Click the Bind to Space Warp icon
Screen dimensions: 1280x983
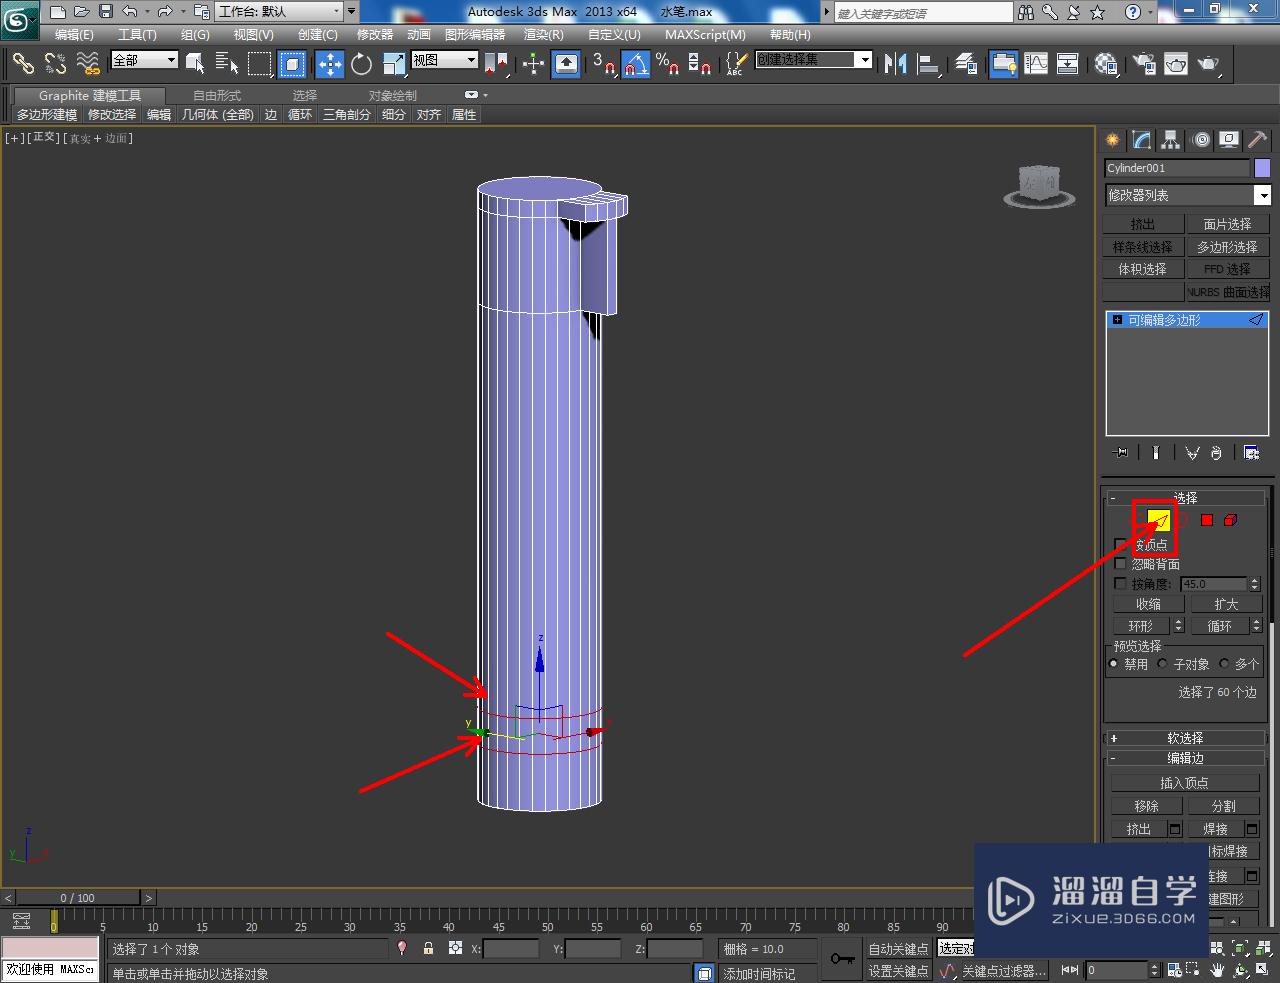coord(89,64)
